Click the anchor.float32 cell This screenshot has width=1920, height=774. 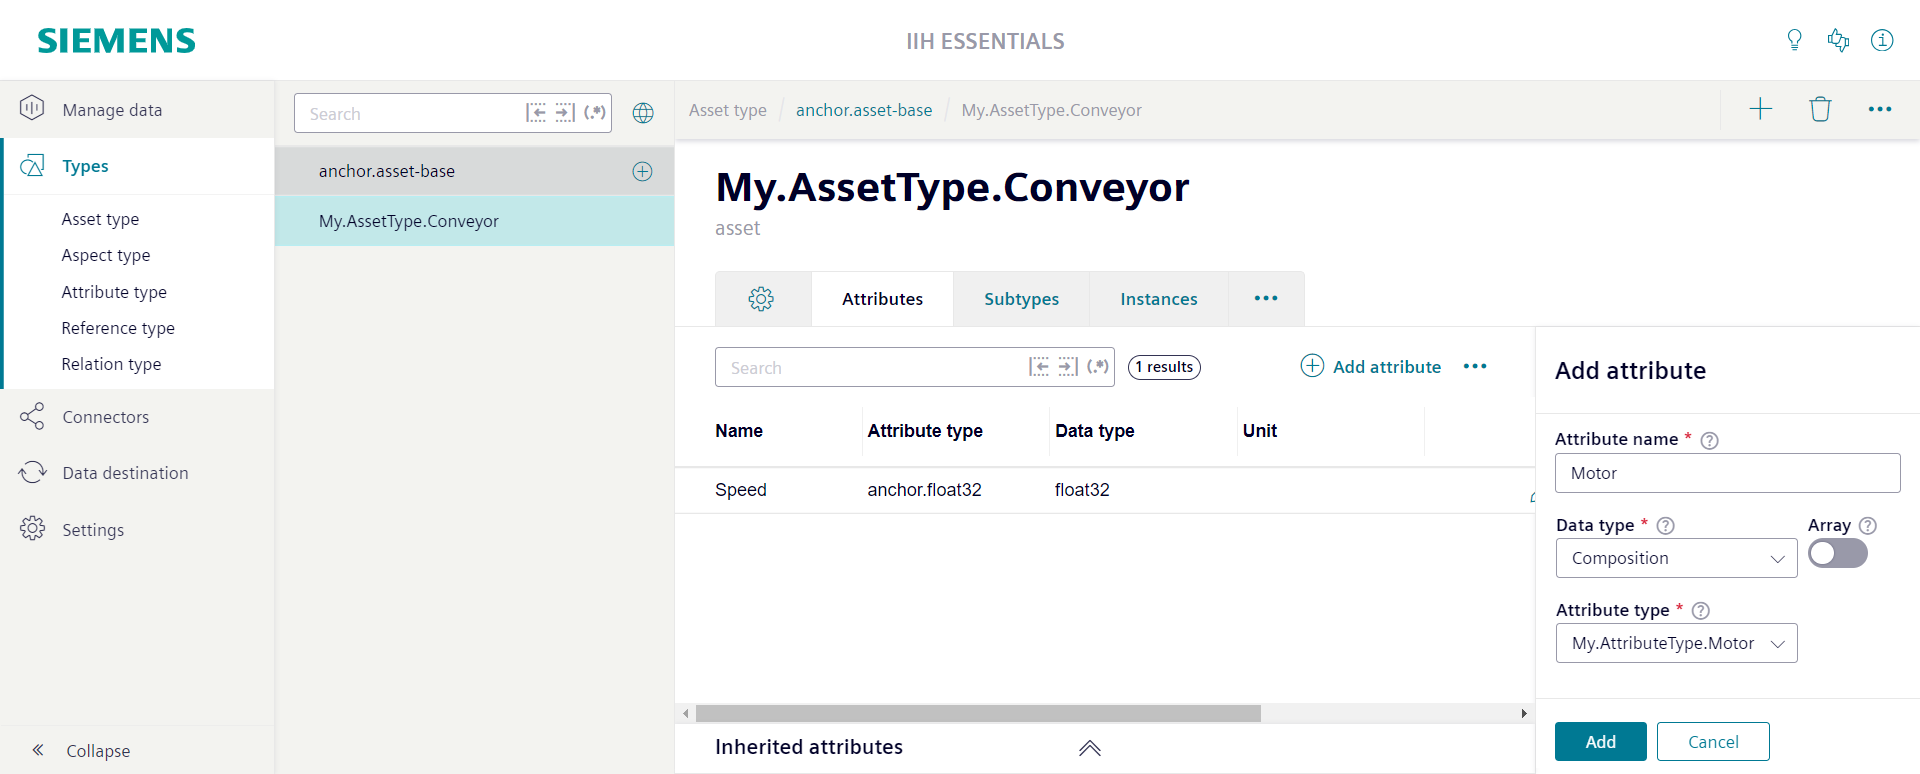click(924, 490)
